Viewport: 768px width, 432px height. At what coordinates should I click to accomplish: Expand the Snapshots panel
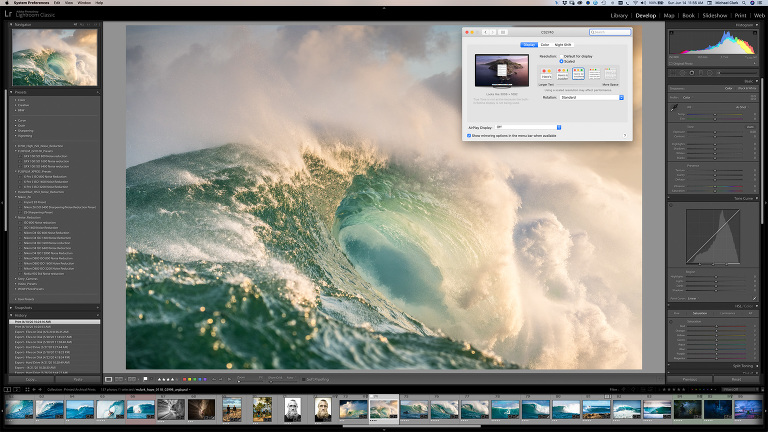(x=11, y=308)
